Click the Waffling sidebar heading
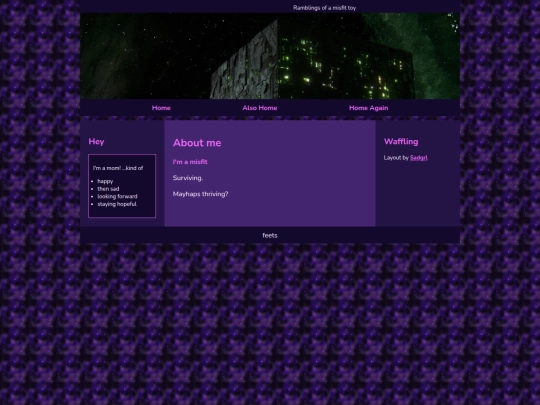Viewport: 540px width, 405px height. tap(401, 142)
